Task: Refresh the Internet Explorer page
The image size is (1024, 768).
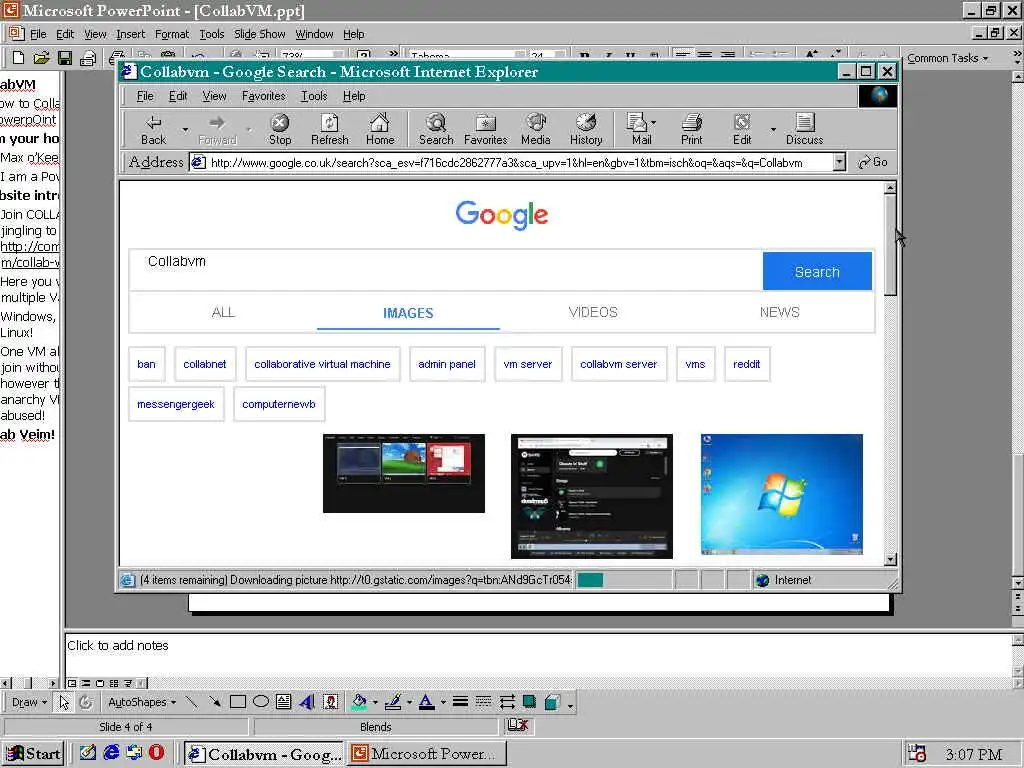Action: (329, 129)
